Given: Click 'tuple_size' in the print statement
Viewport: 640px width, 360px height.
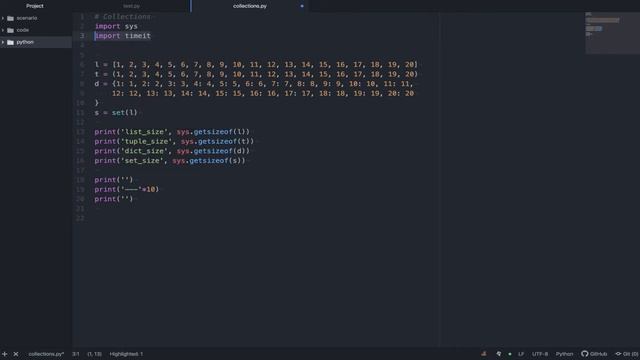Looking at the screenshot, I should (147, 142).
